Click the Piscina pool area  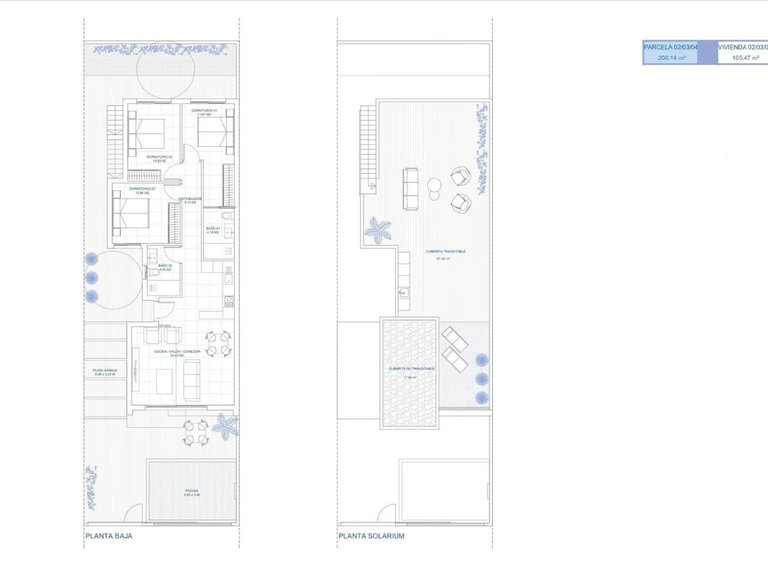(x=191, y=491)
